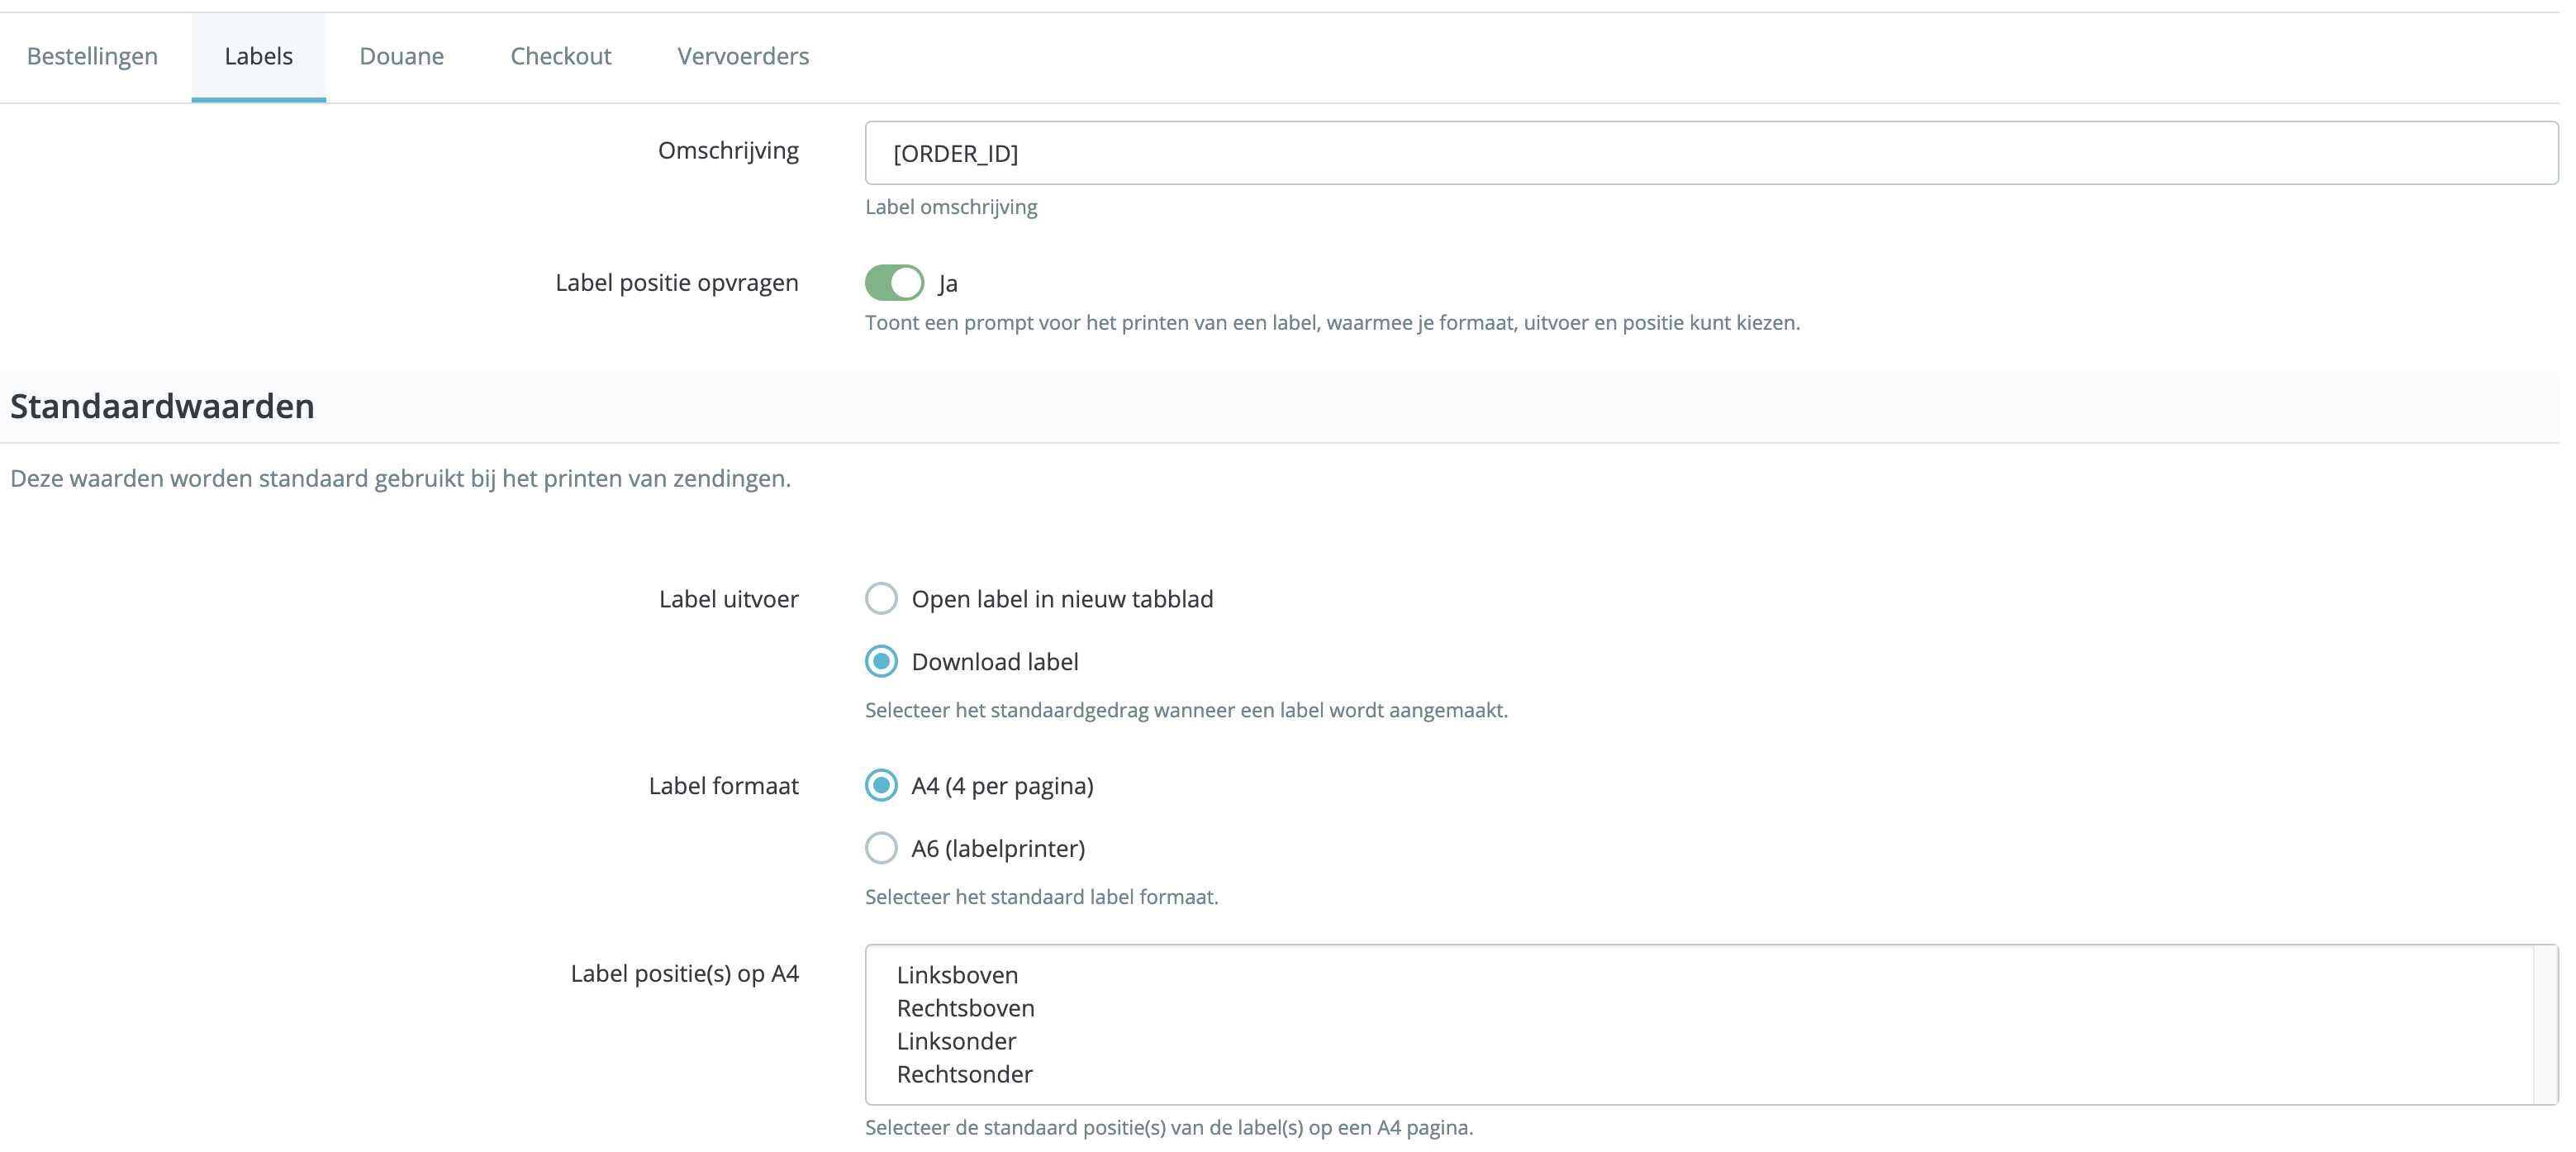Select "Linksboven" in the position list
This screenshot has width=2576, height=1152.
(x=957, y=975)
